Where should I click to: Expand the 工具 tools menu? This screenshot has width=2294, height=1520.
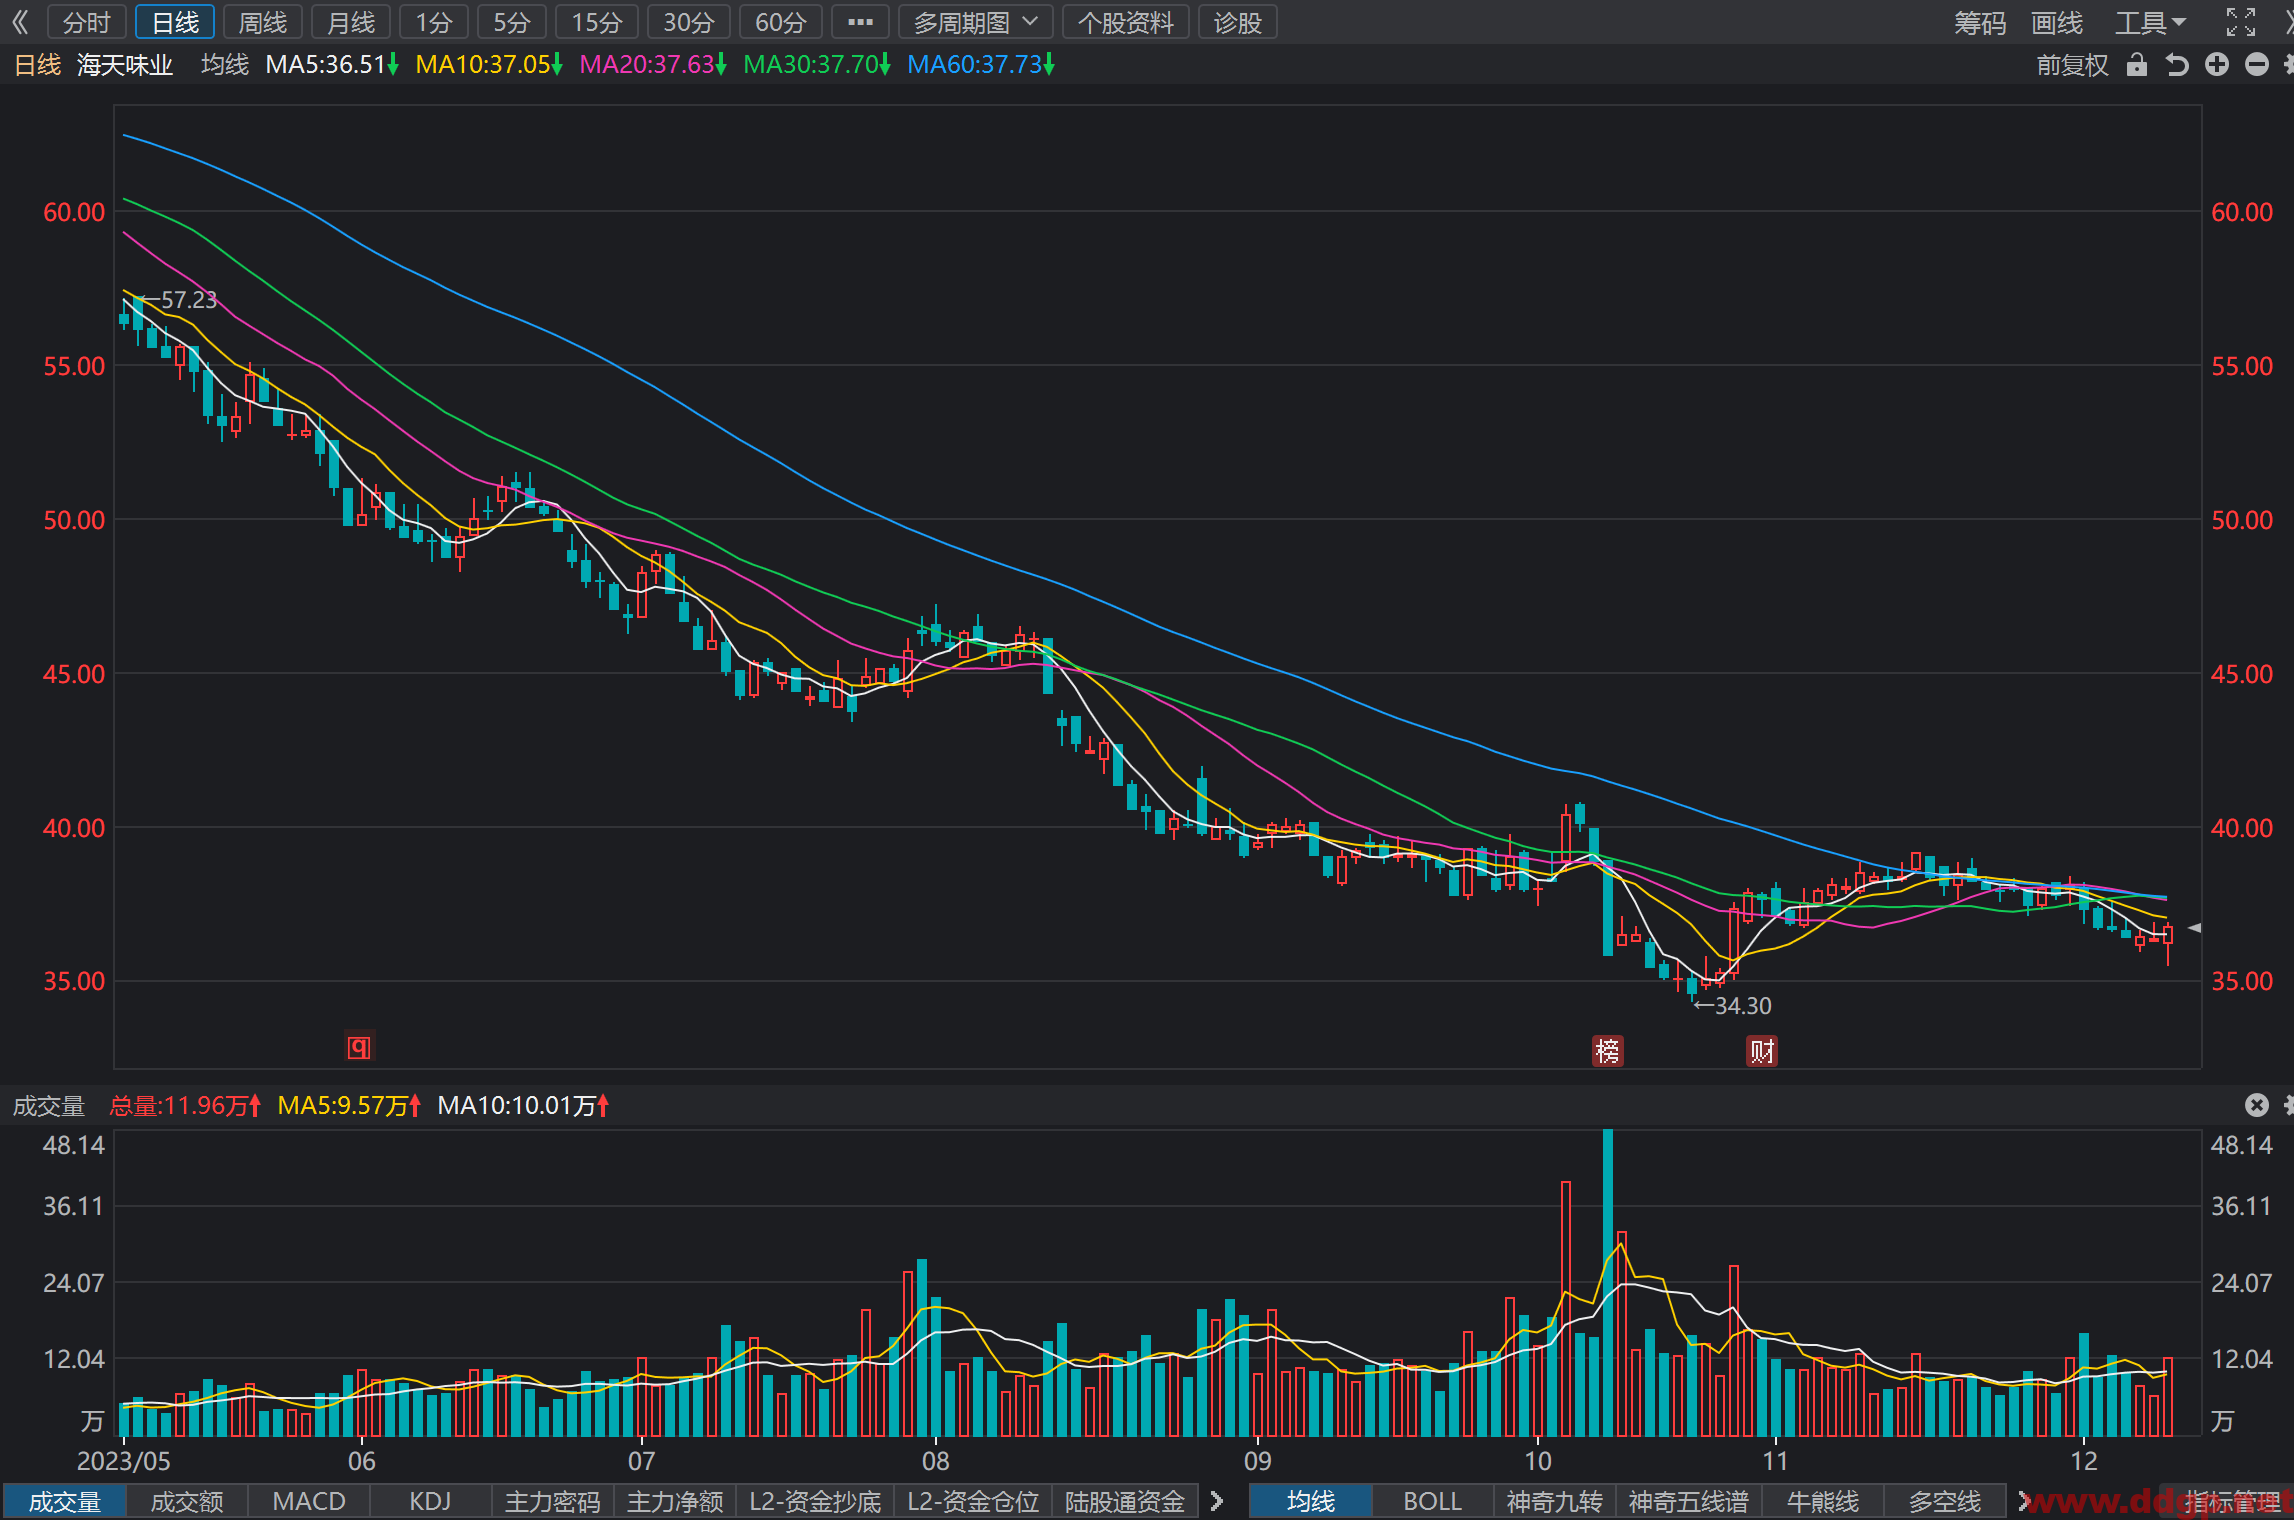coord(2150,22)
